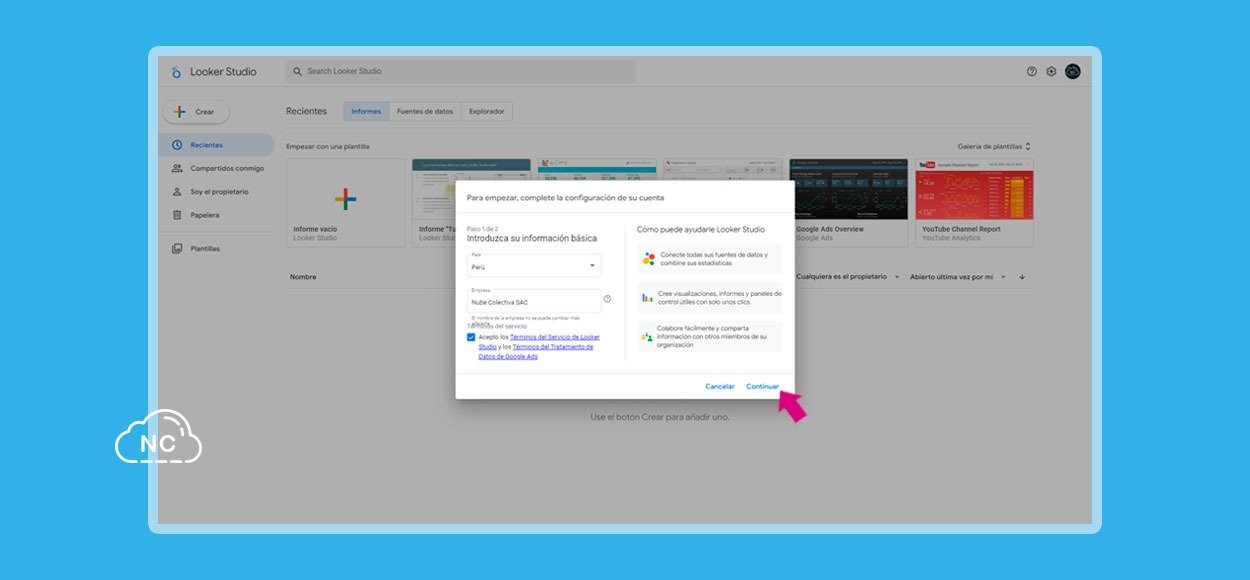Switch to the Fuentes de datos tab
The image size is (1250, 580).
[x=425, y=111]
